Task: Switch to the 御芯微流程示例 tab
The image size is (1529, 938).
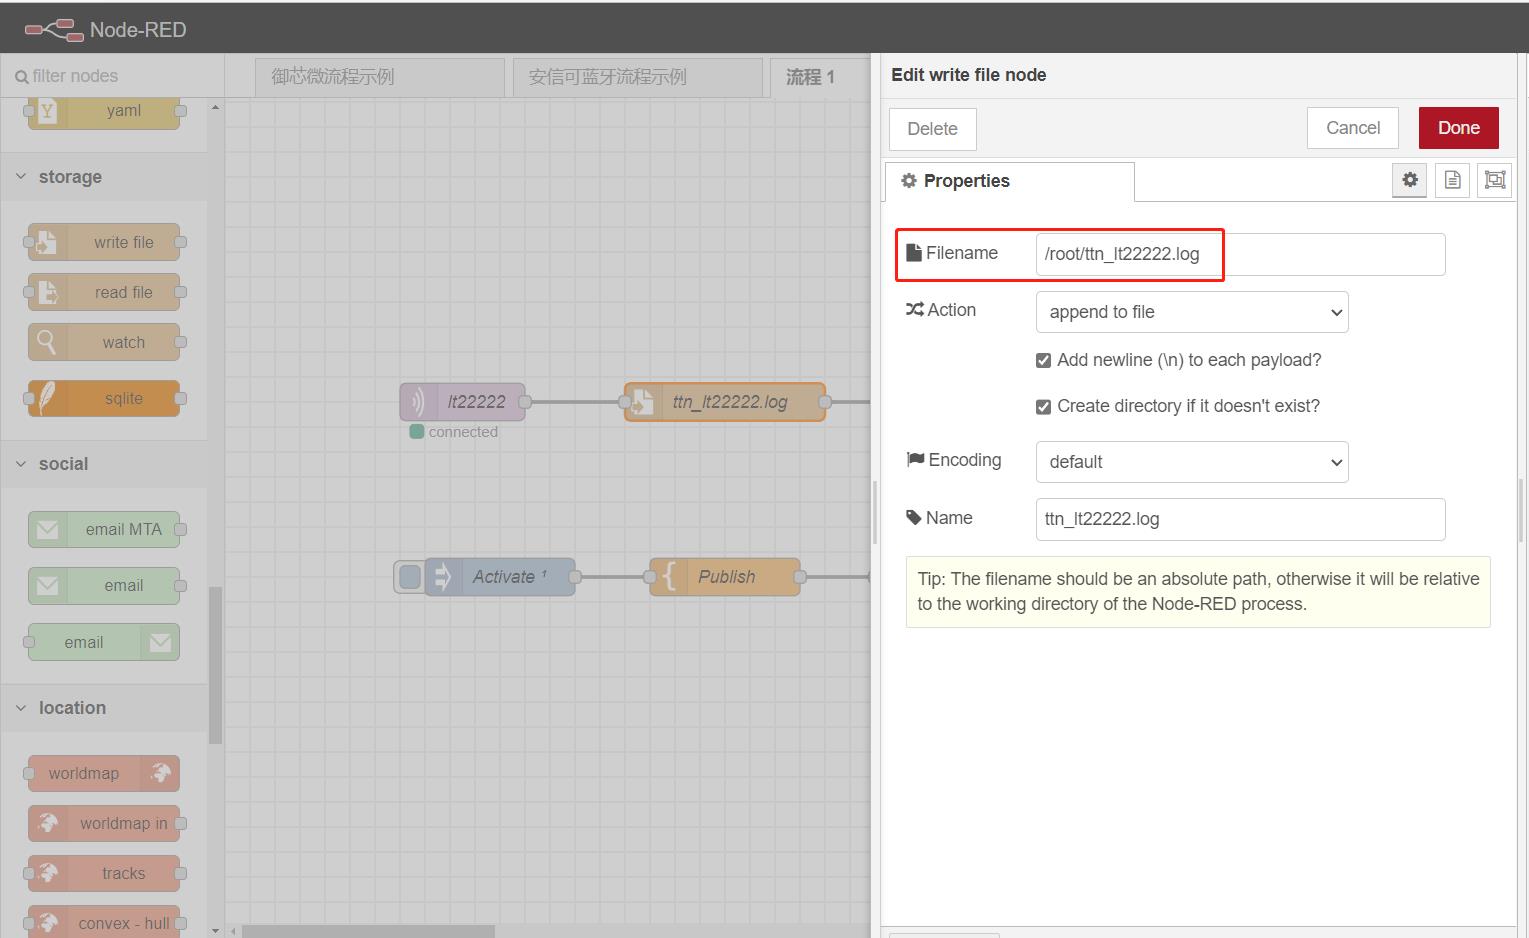Action: (379, 77)
